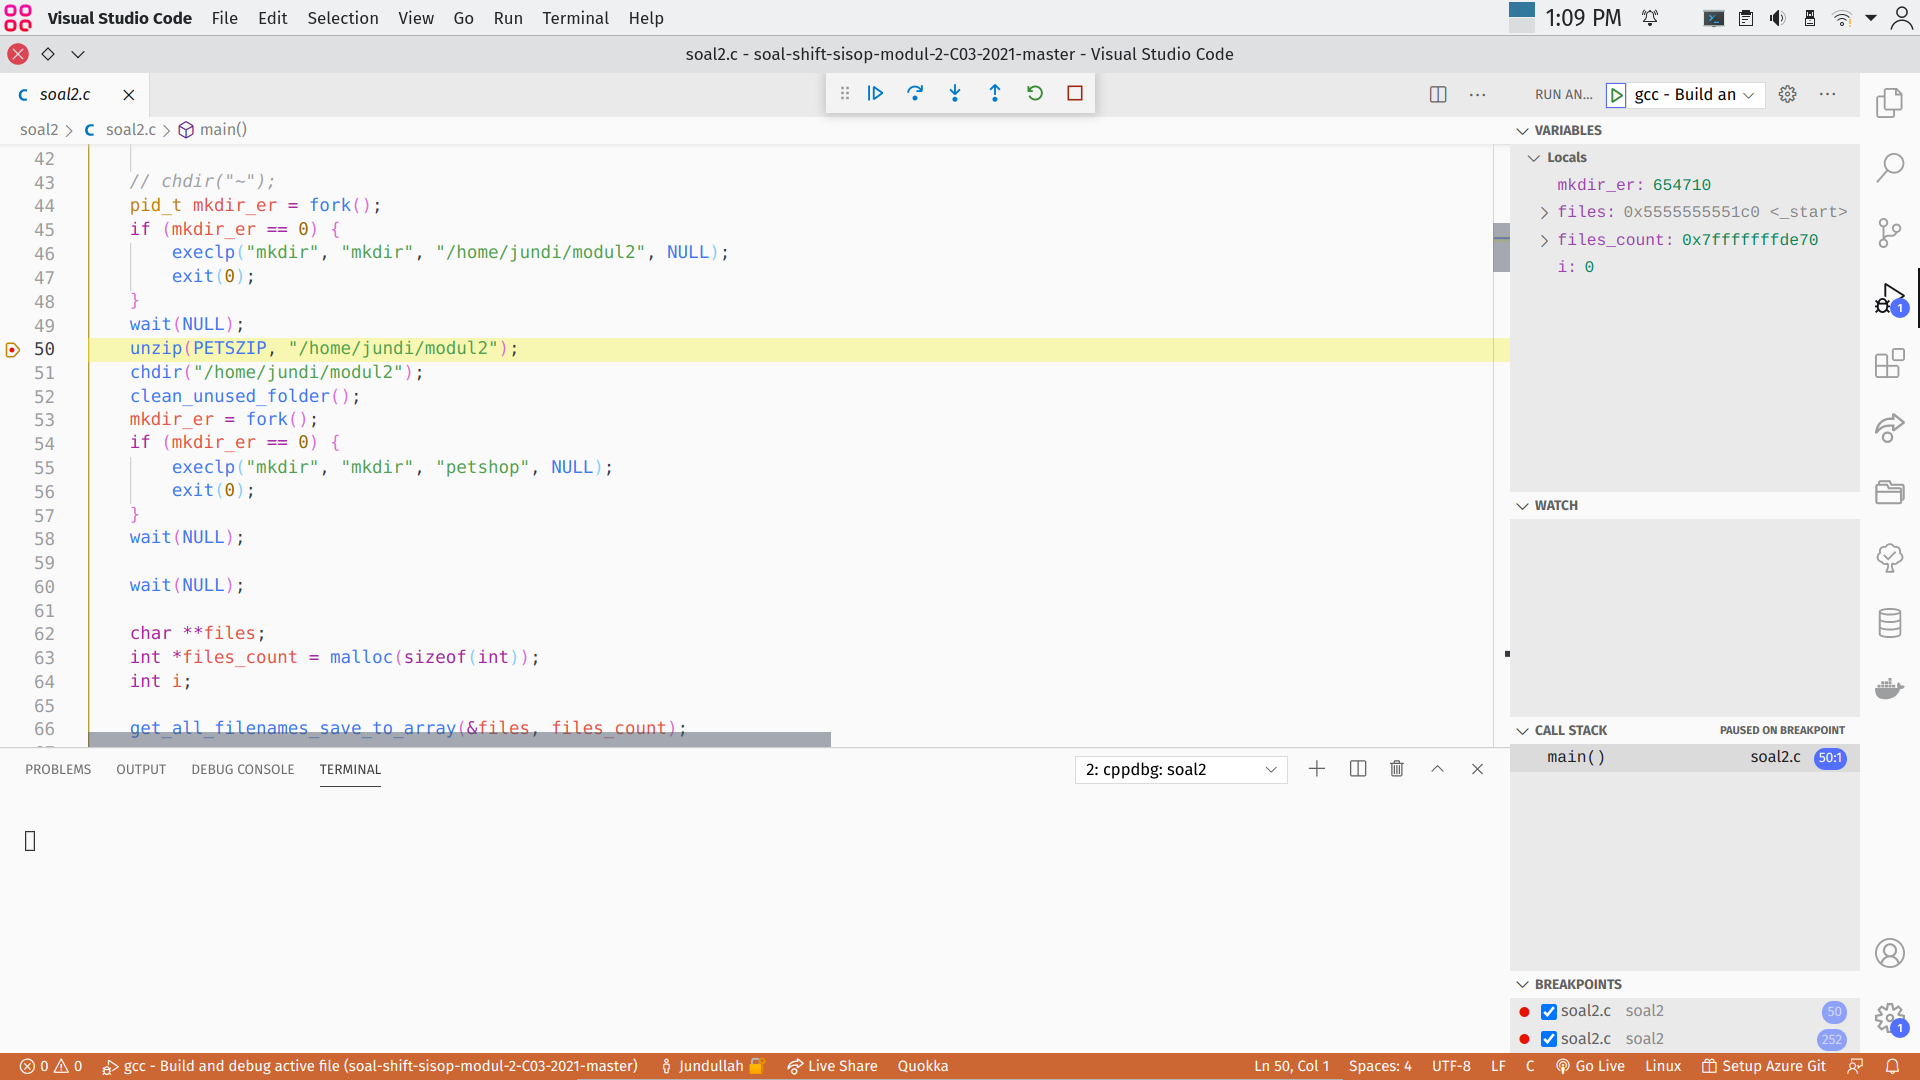Close the soal2.c editor tab

click(128, 95)
